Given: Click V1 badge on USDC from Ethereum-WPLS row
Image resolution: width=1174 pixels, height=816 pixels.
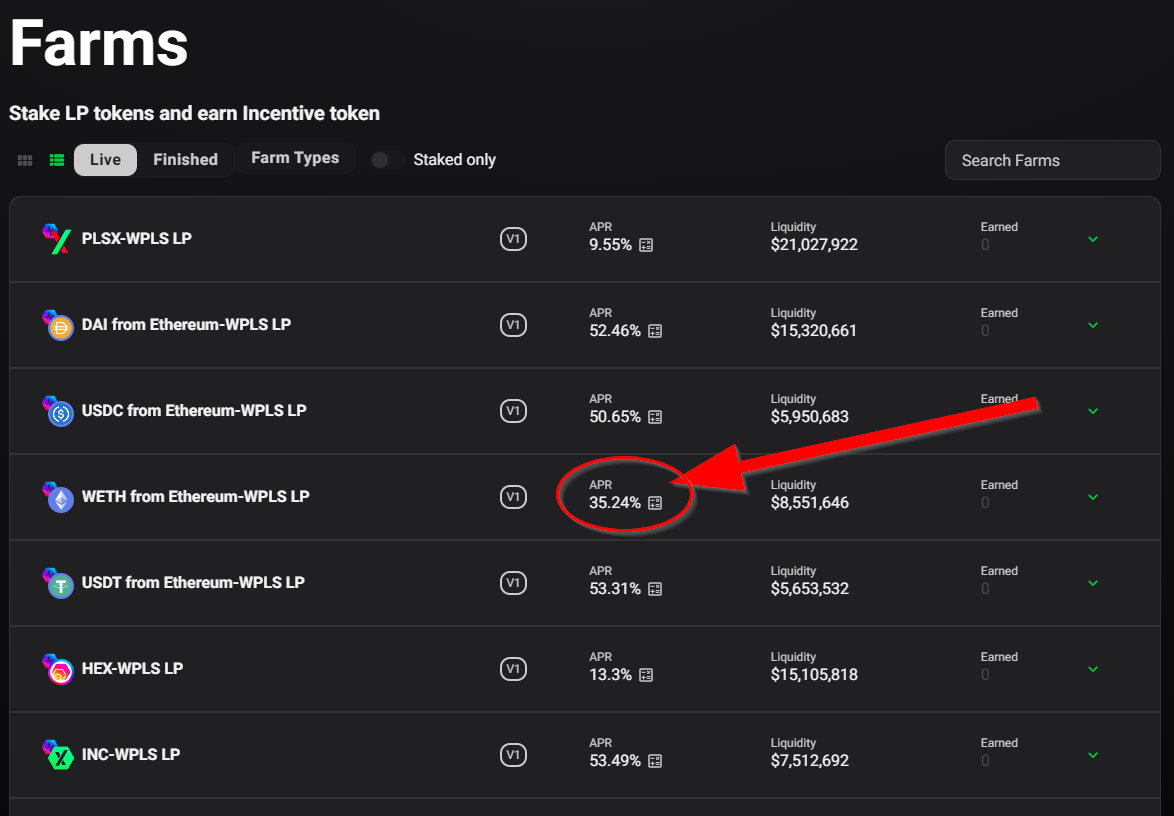Looking at the screenshot, I should 513,411.
